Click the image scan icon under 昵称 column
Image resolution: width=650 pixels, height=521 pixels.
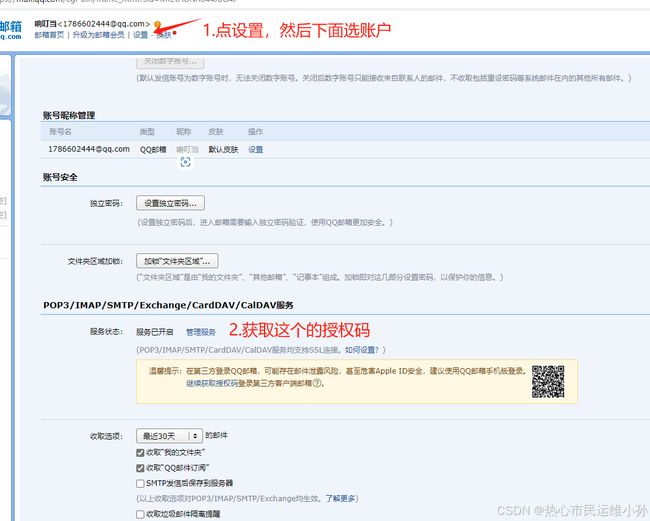[x=185, y=162]
